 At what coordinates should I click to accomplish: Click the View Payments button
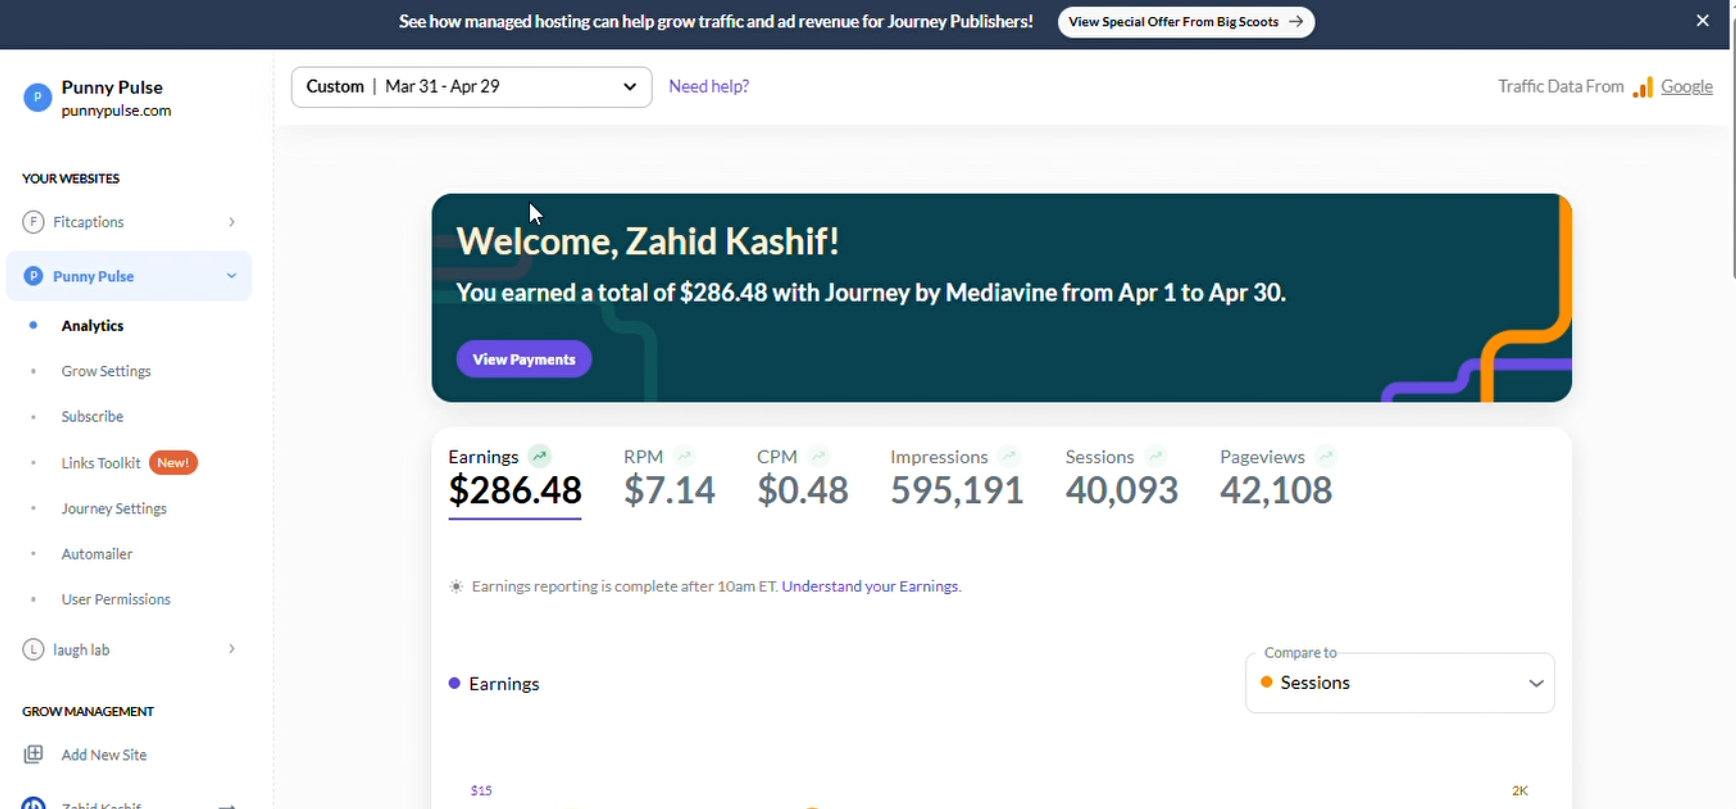pos(524,359)
